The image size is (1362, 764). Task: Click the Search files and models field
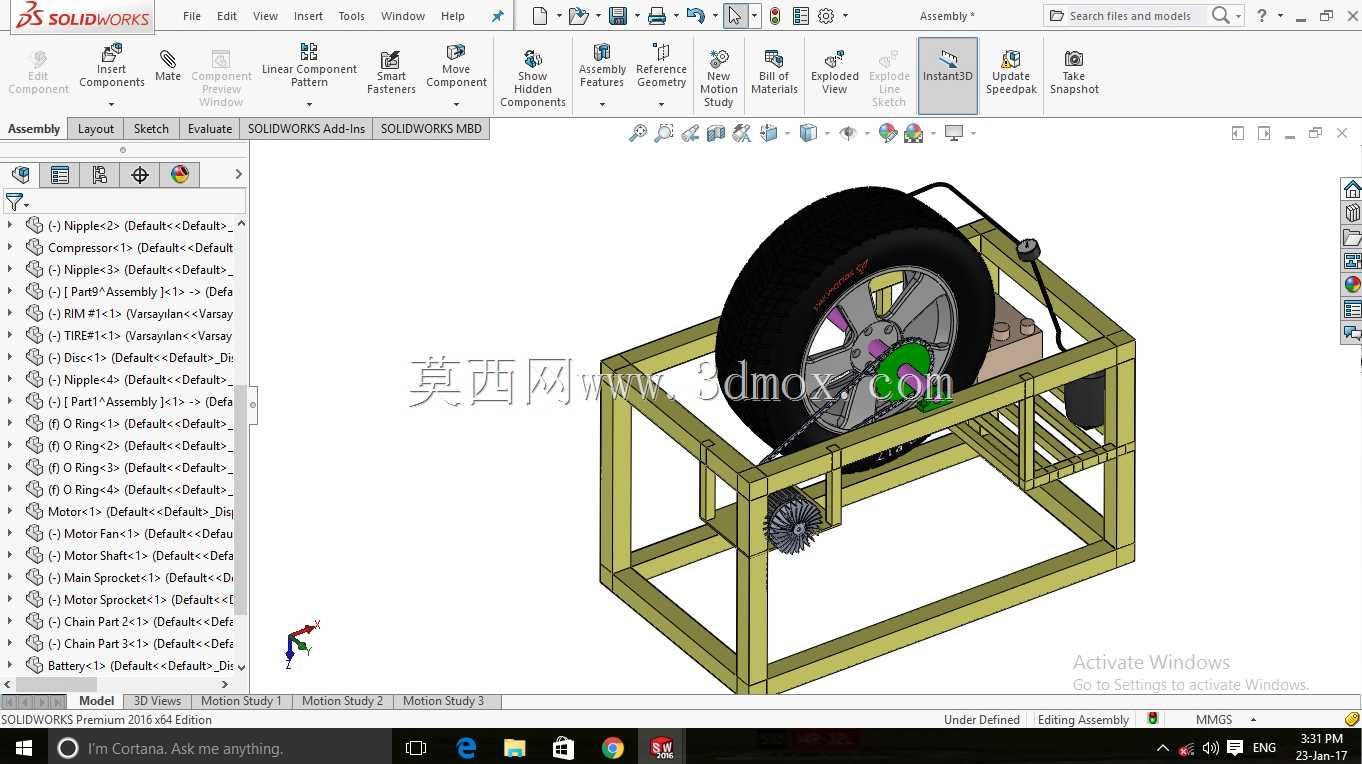tap(1130, 16)
